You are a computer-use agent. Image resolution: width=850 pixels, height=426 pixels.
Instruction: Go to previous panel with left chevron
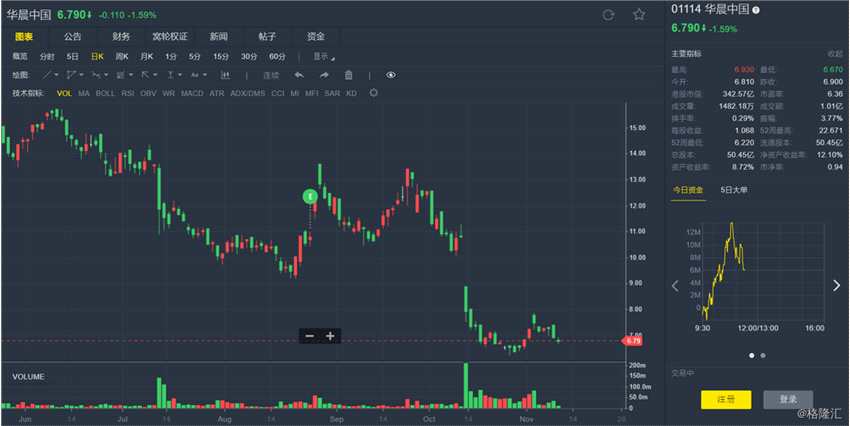pos(675,286)
